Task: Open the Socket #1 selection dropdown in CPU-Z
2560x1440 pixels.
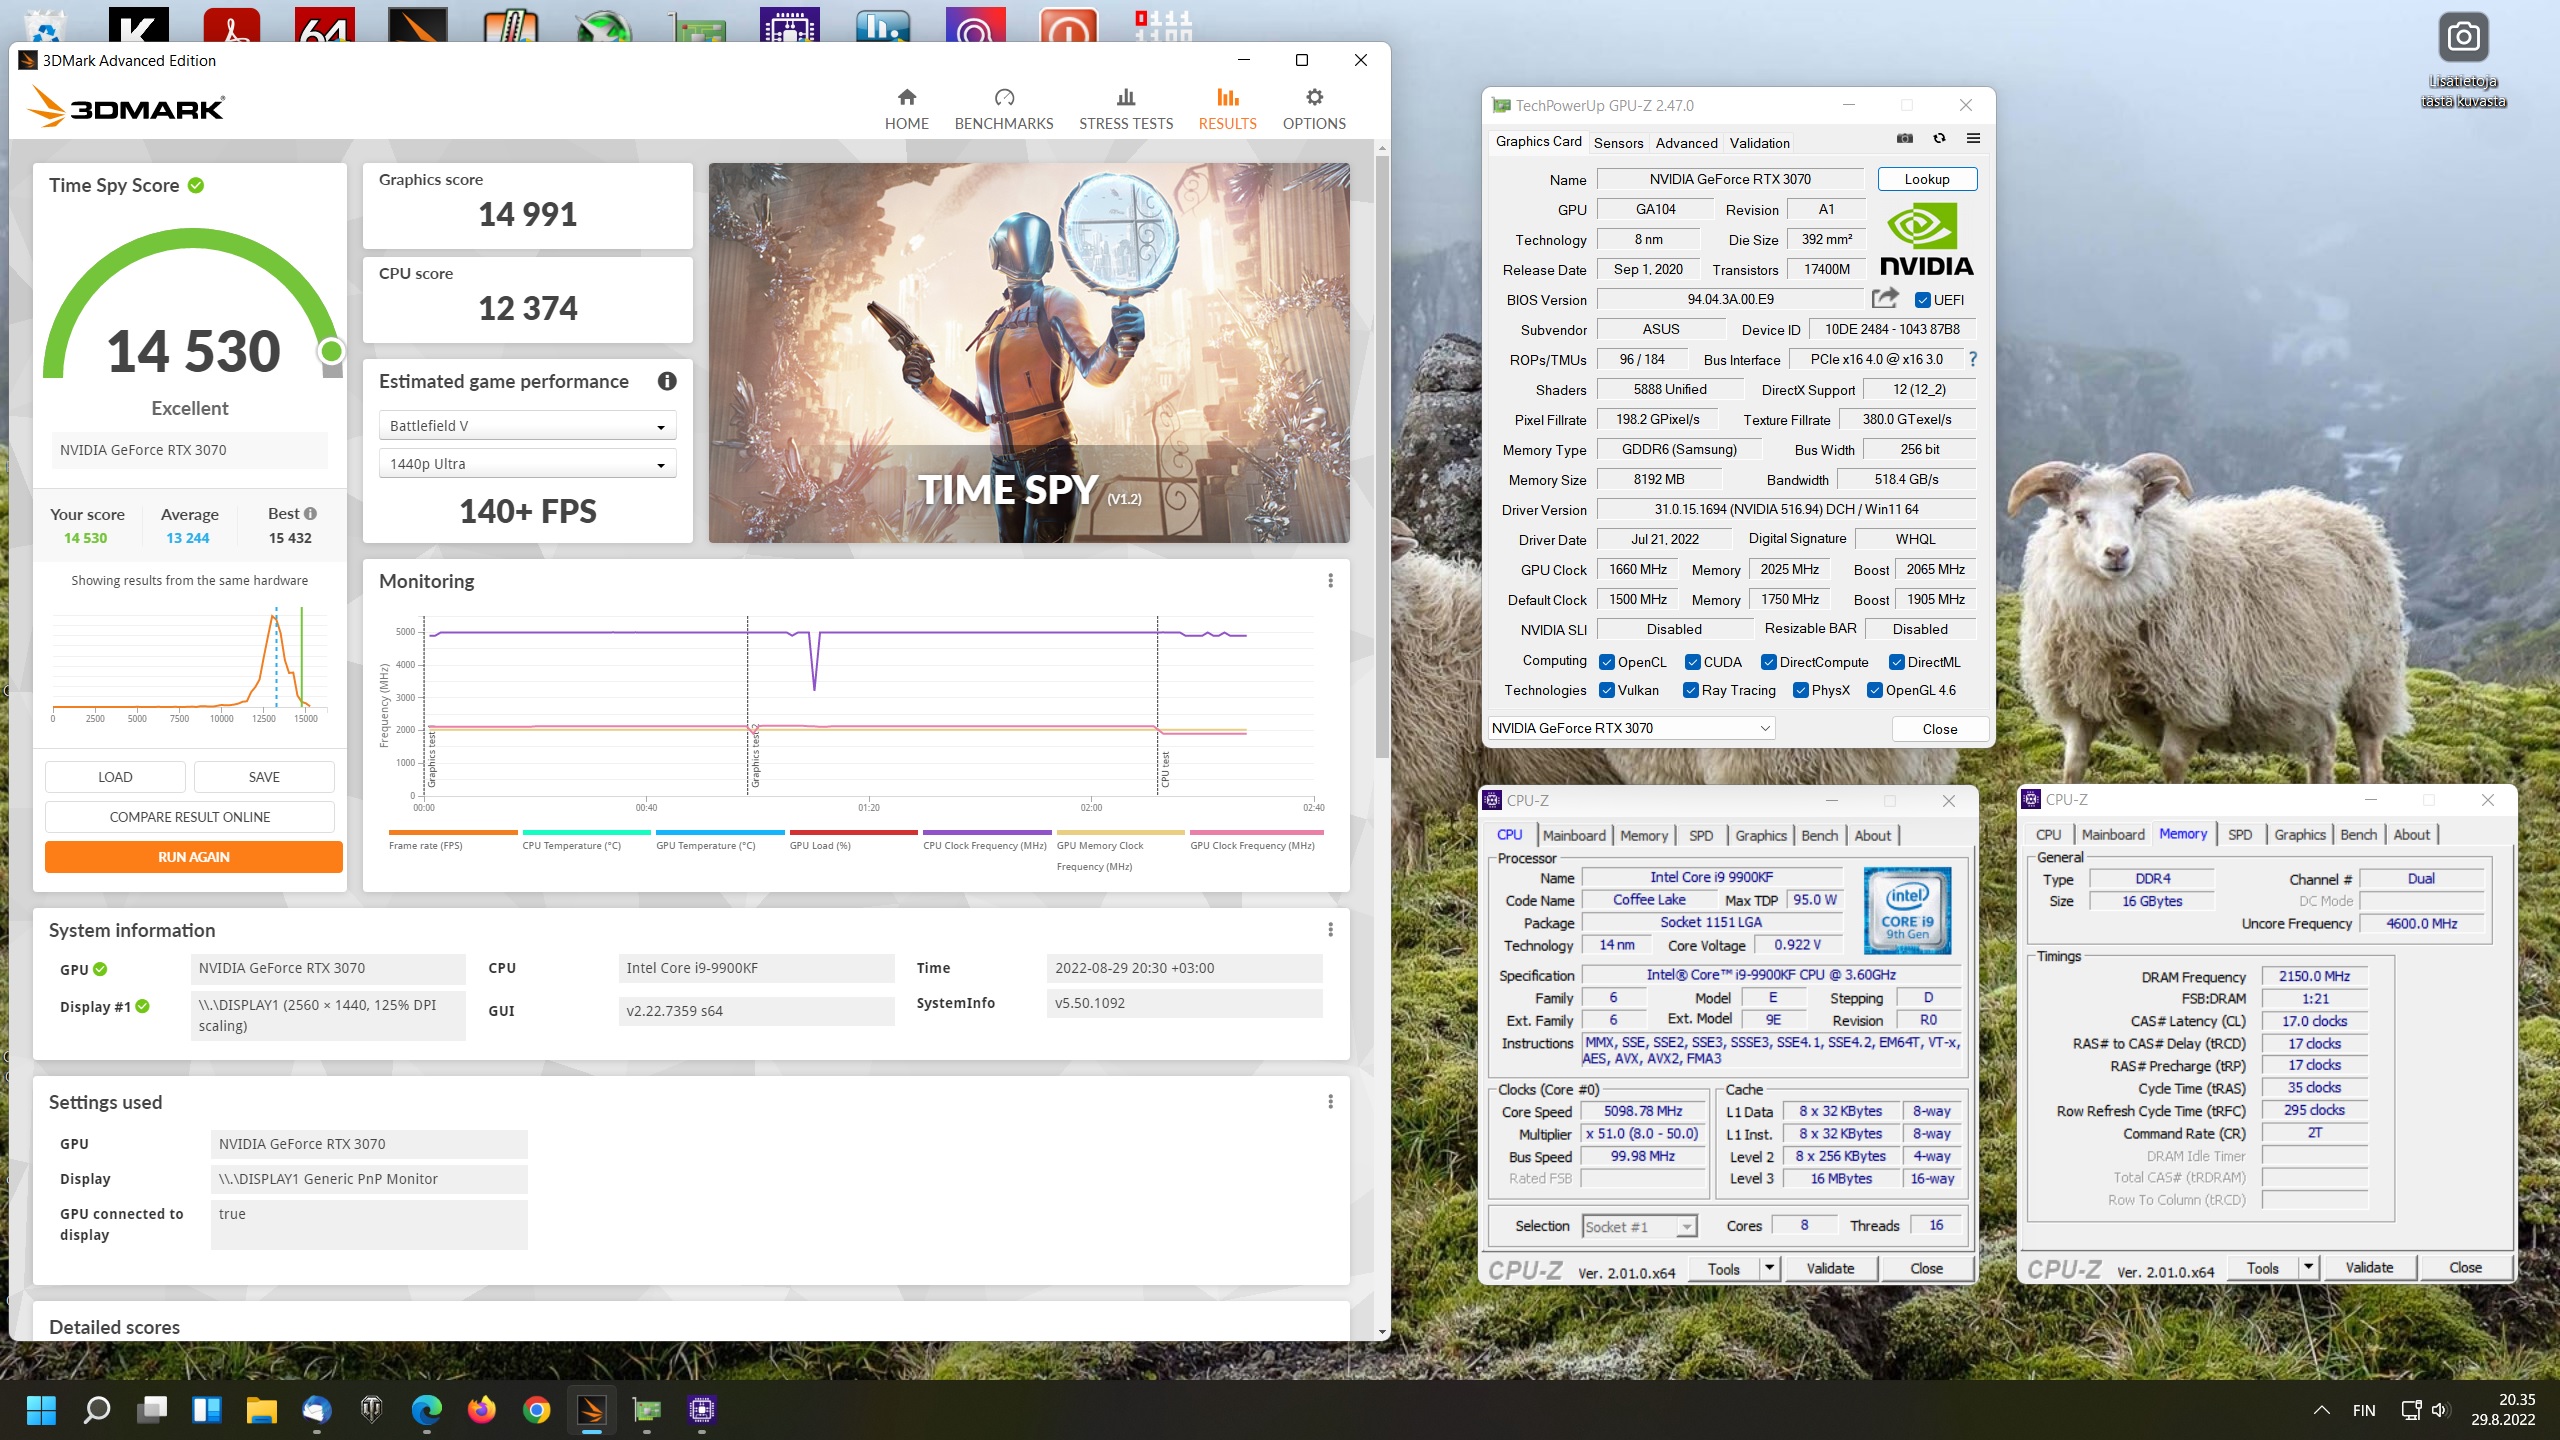Action: tap(1640, 1226)
